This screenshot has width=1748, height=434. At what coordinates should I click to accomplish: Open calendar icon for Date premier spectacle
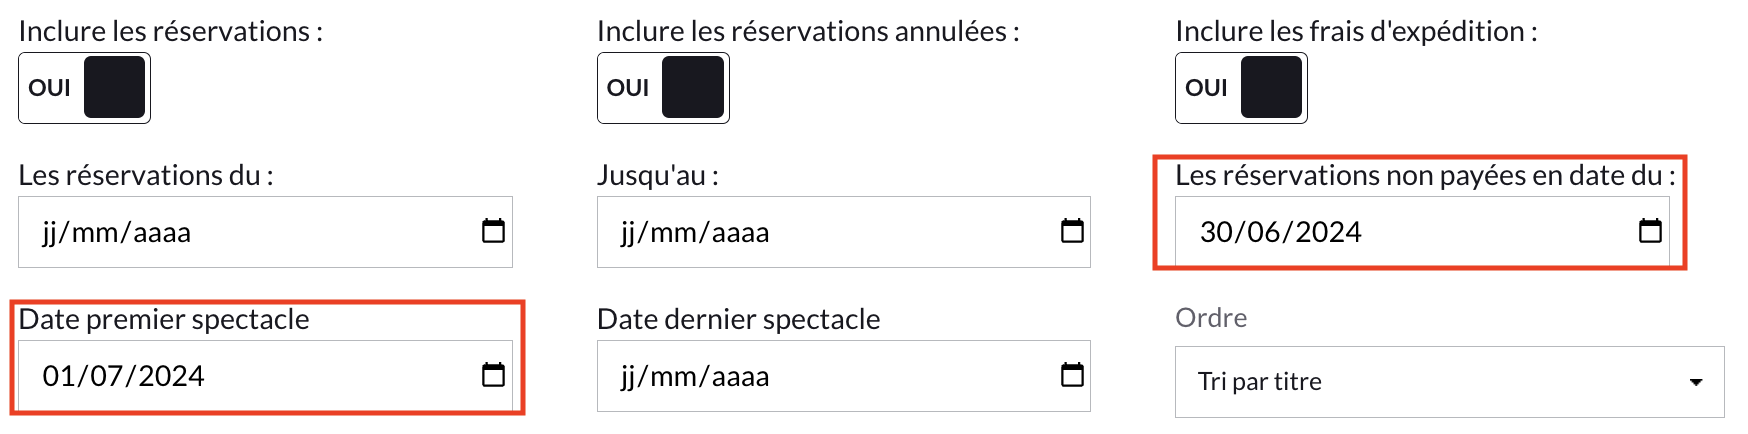tap(493, 375)
